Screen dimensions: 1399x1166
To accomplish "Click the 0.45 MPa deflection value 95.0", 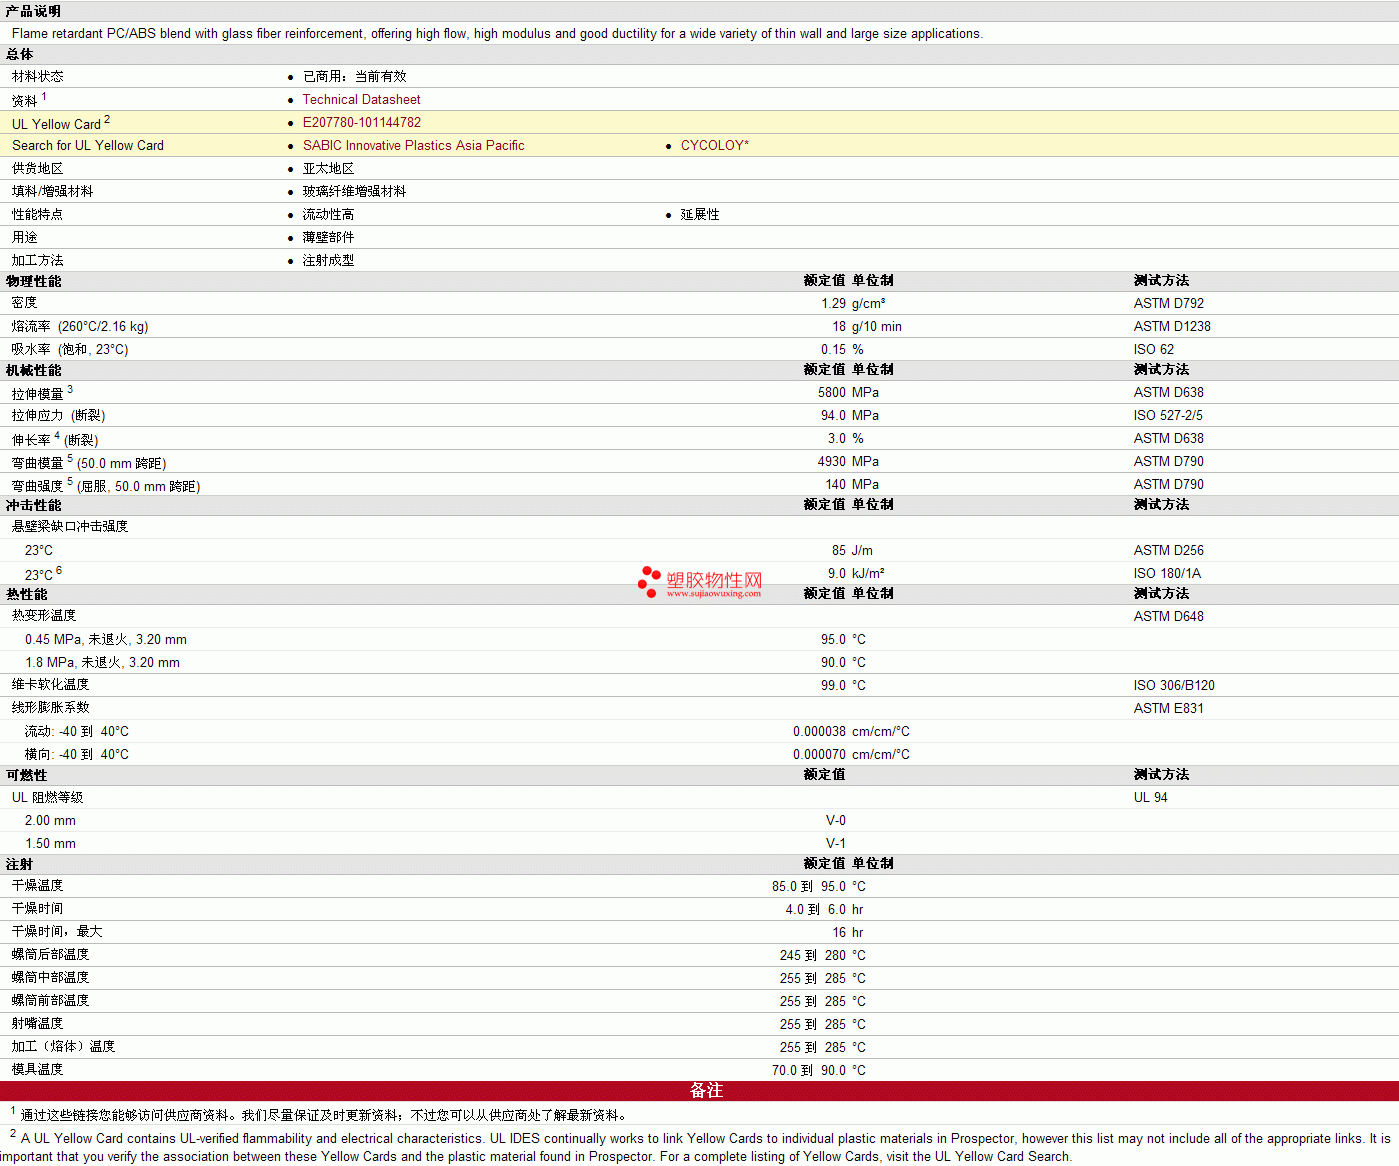I will [834, 639].
